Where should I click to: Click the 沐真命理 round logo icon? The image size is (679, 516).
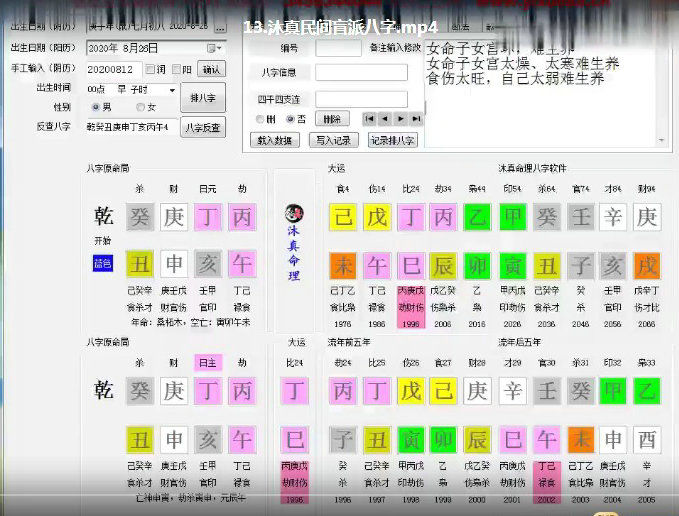294,213
